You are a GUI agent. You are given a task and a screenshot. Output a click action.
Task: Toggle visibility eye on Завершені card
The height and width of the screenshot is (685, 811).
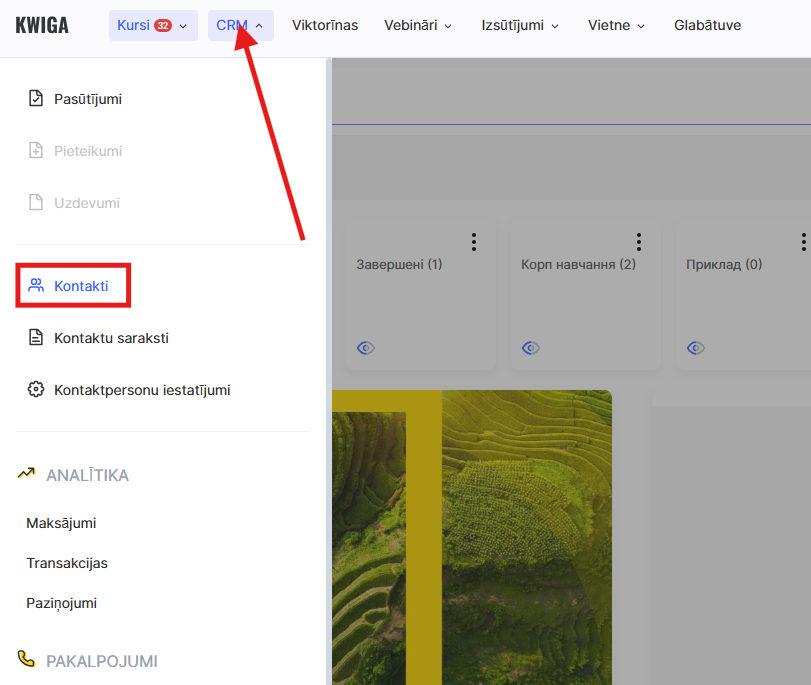[x=366, y=348]
